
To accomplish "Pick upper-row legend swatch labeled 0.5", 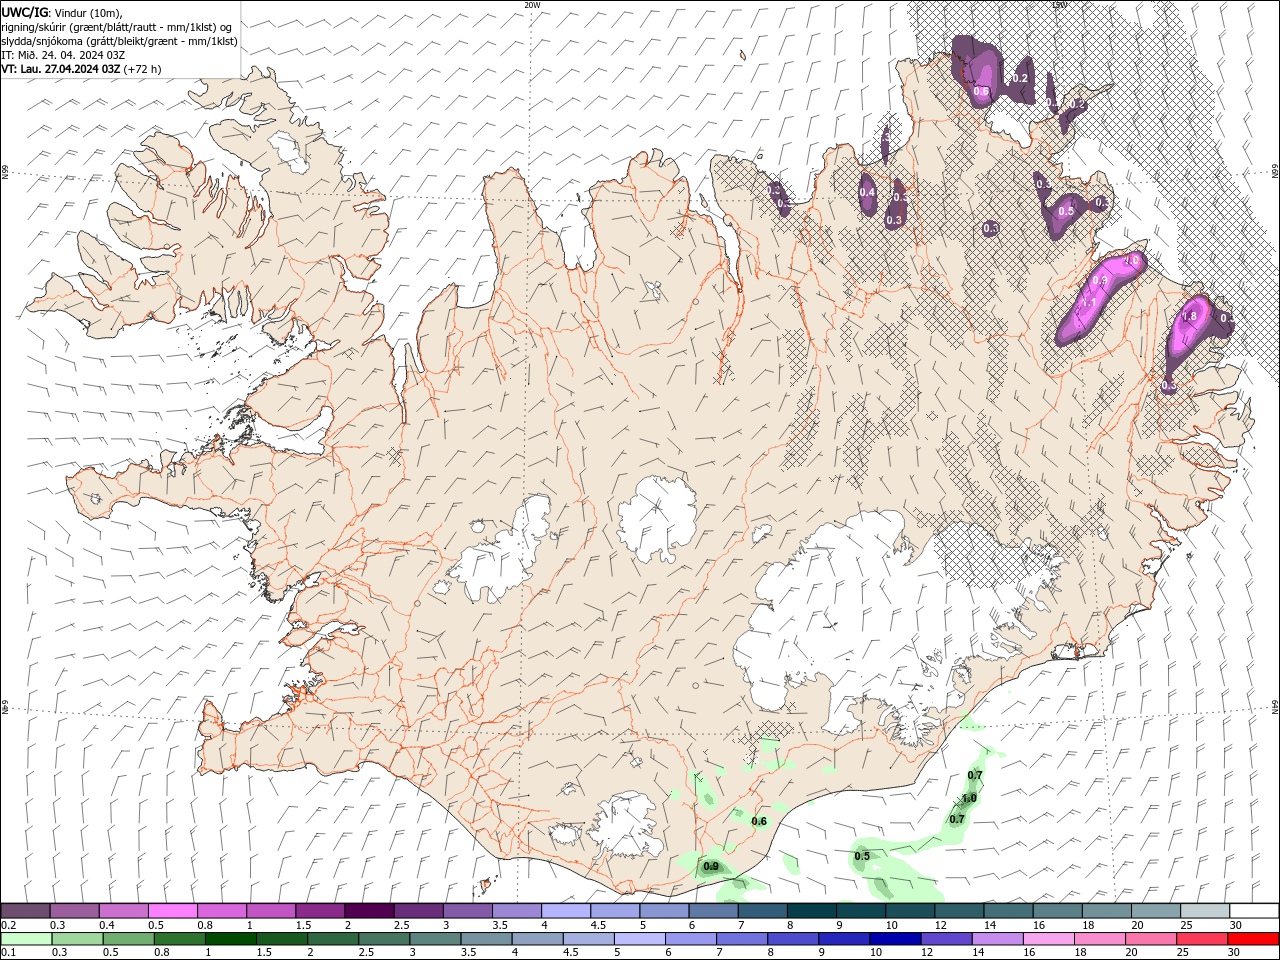I will point(172,910).
